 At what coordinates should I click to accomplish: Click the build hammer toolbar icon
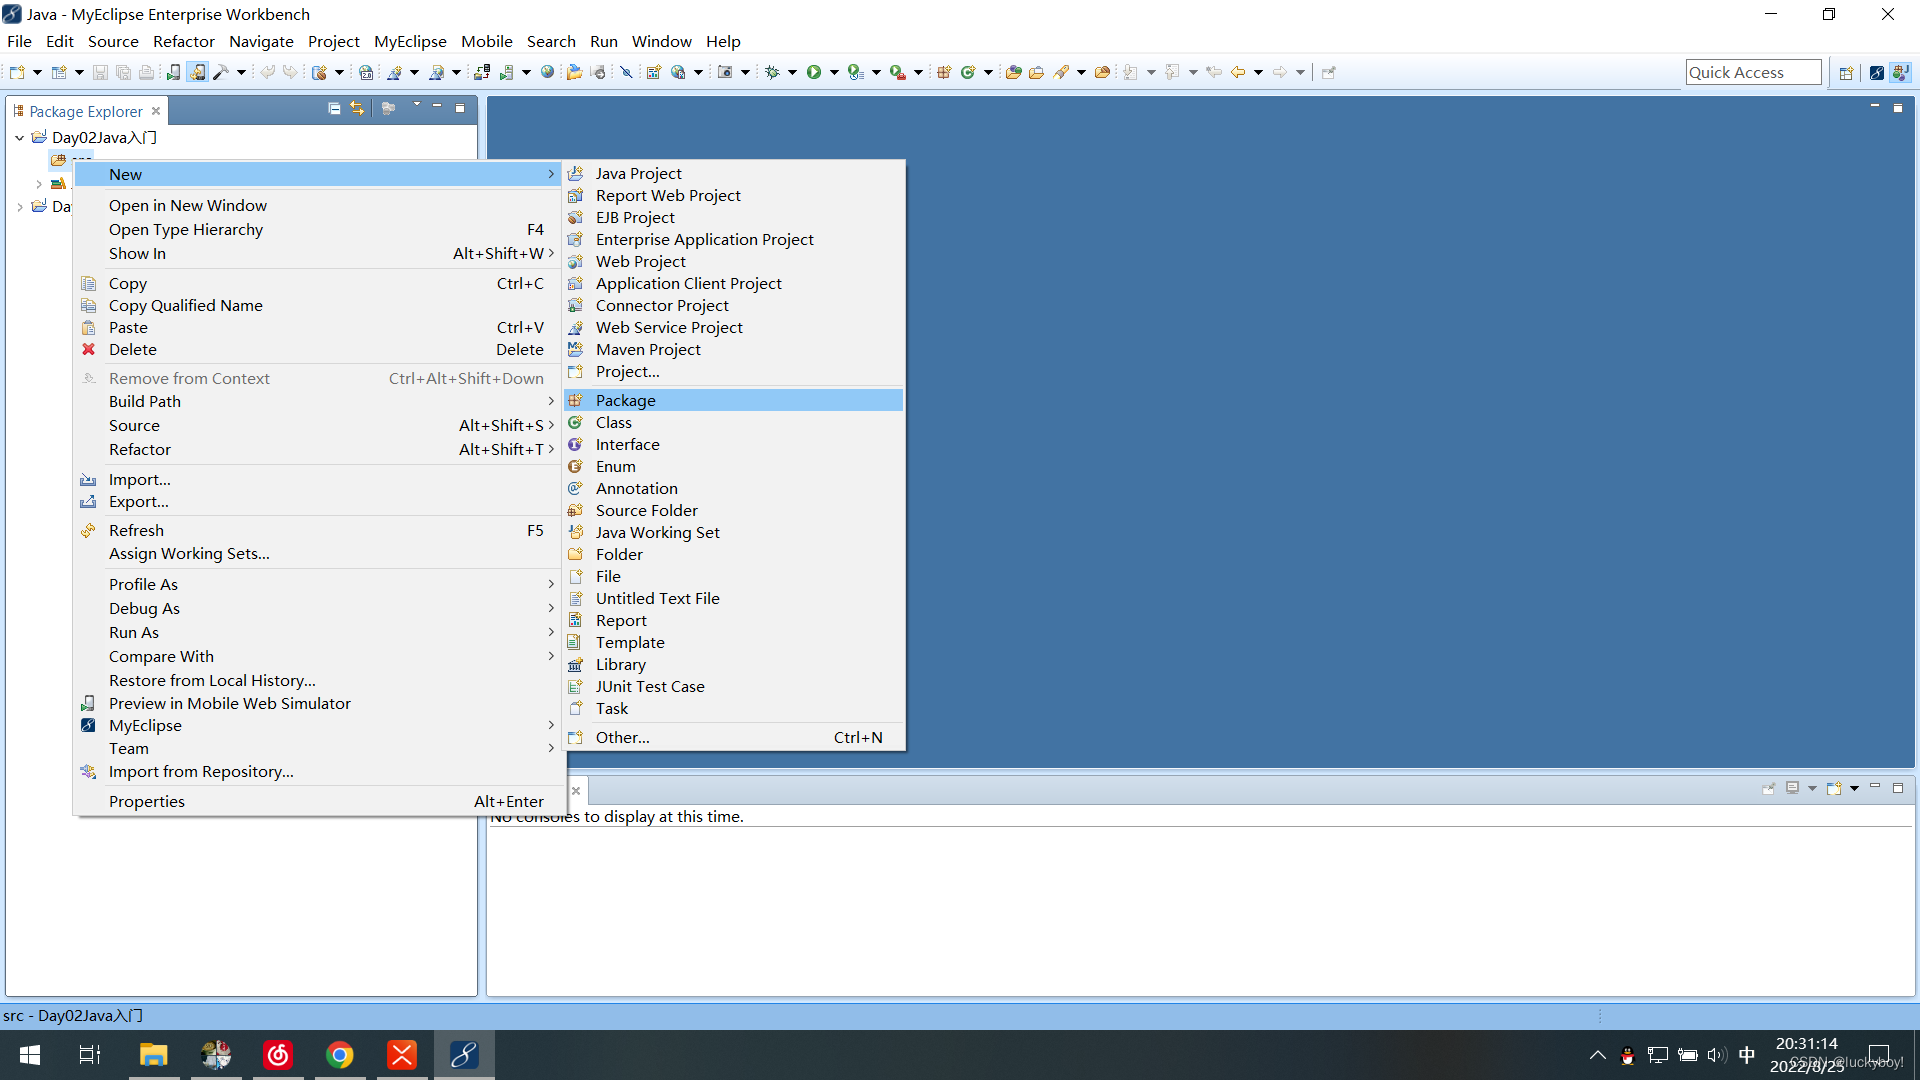(221, 72)
